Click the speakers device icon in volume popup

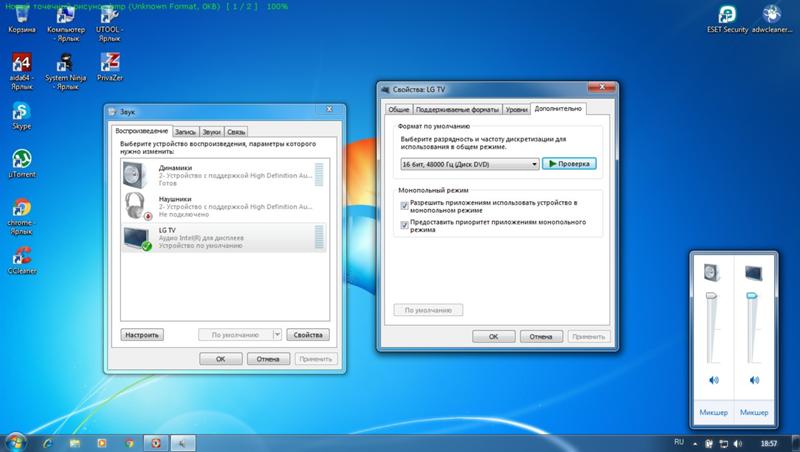[x=712, y=273]
